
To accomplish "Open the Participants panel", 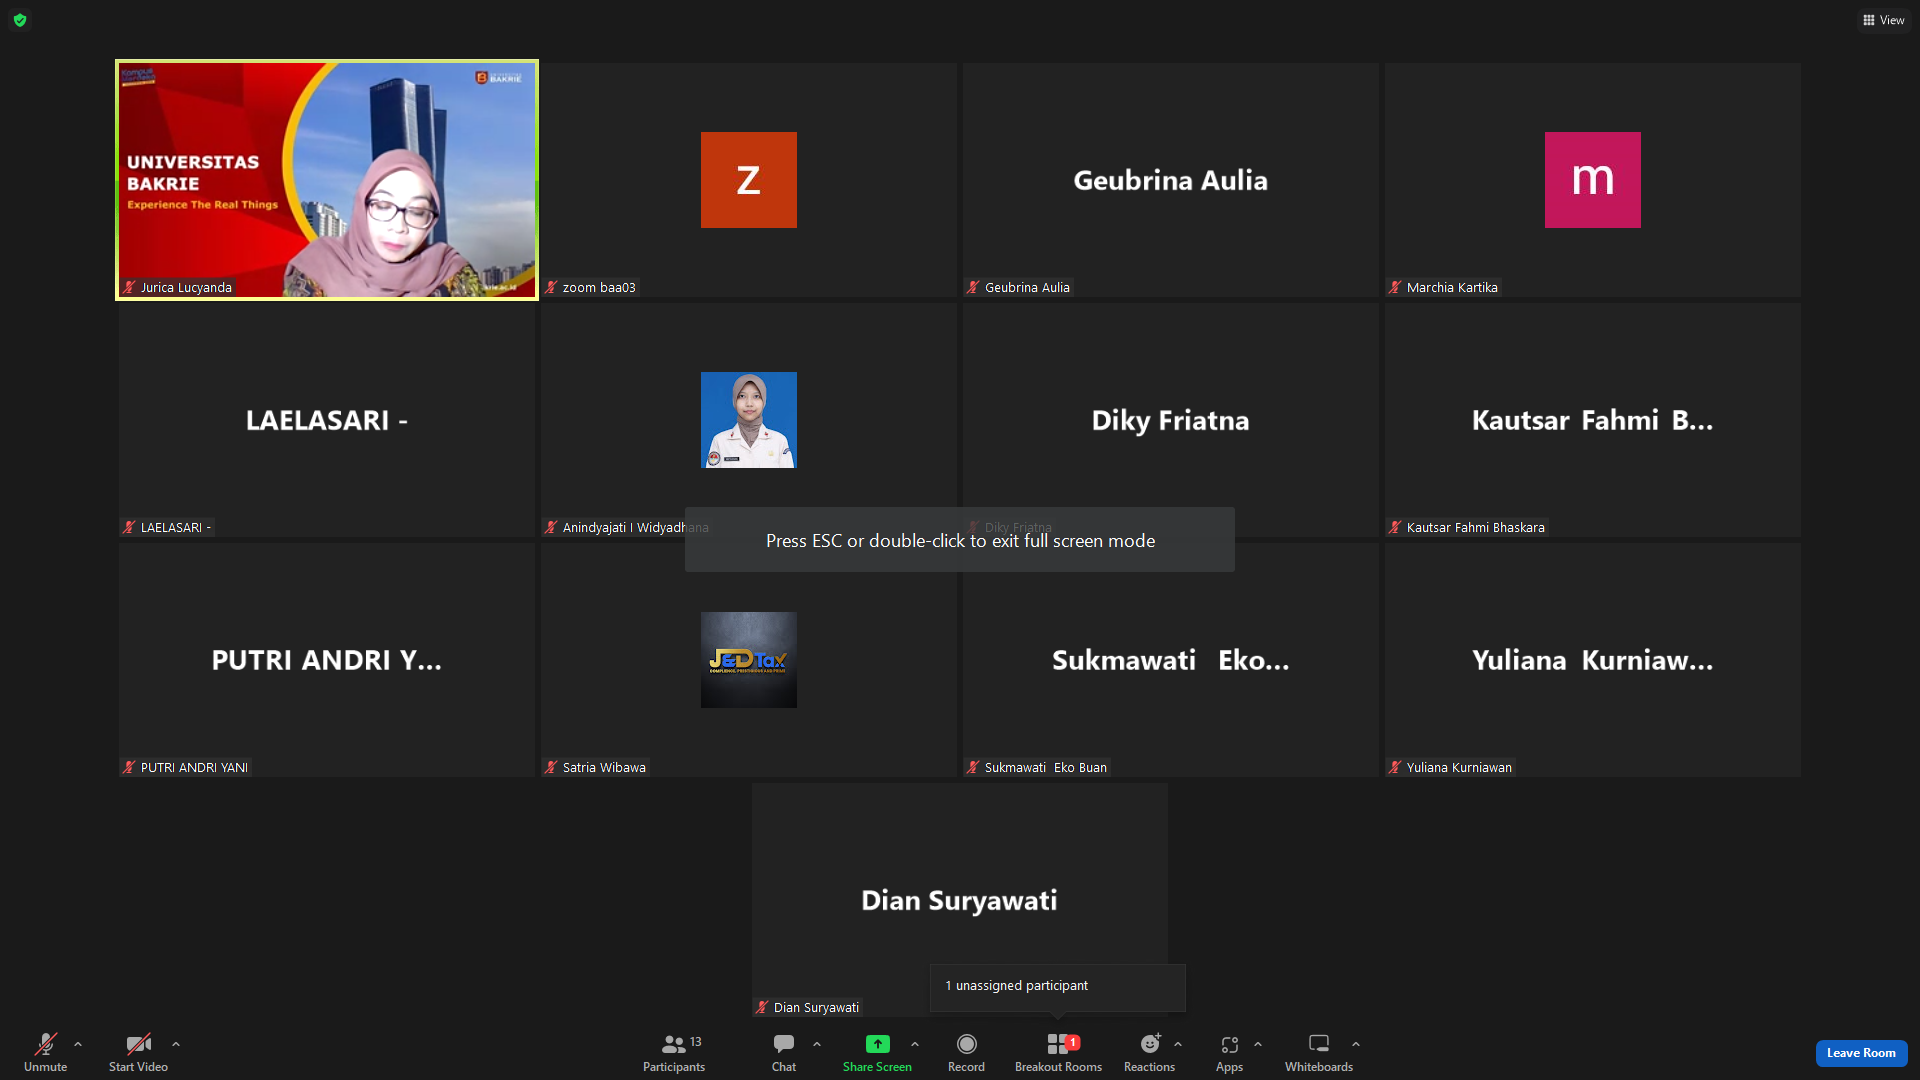I will click(674, 1053).
